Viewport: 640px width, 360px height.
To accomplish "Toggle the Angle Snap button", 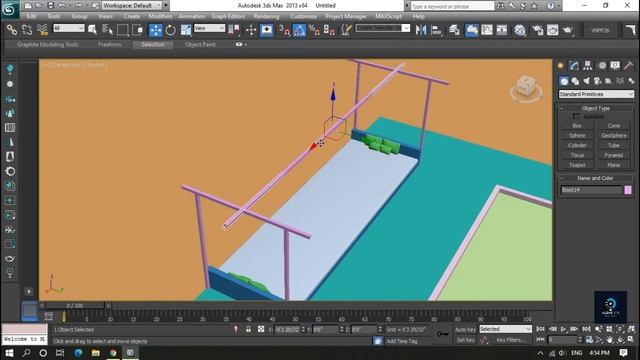I will [299, 30].
